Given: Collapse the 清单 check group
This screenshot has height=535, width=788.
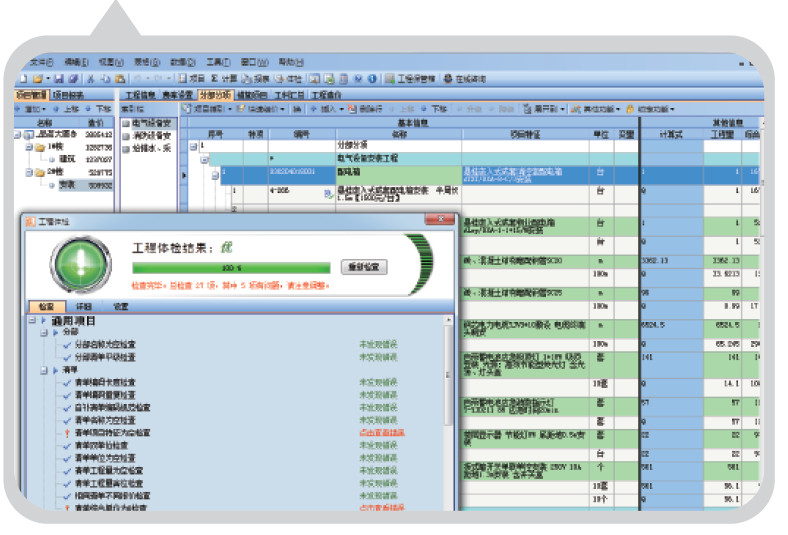Looking at the screenshot, I should (x=44, y=368).
